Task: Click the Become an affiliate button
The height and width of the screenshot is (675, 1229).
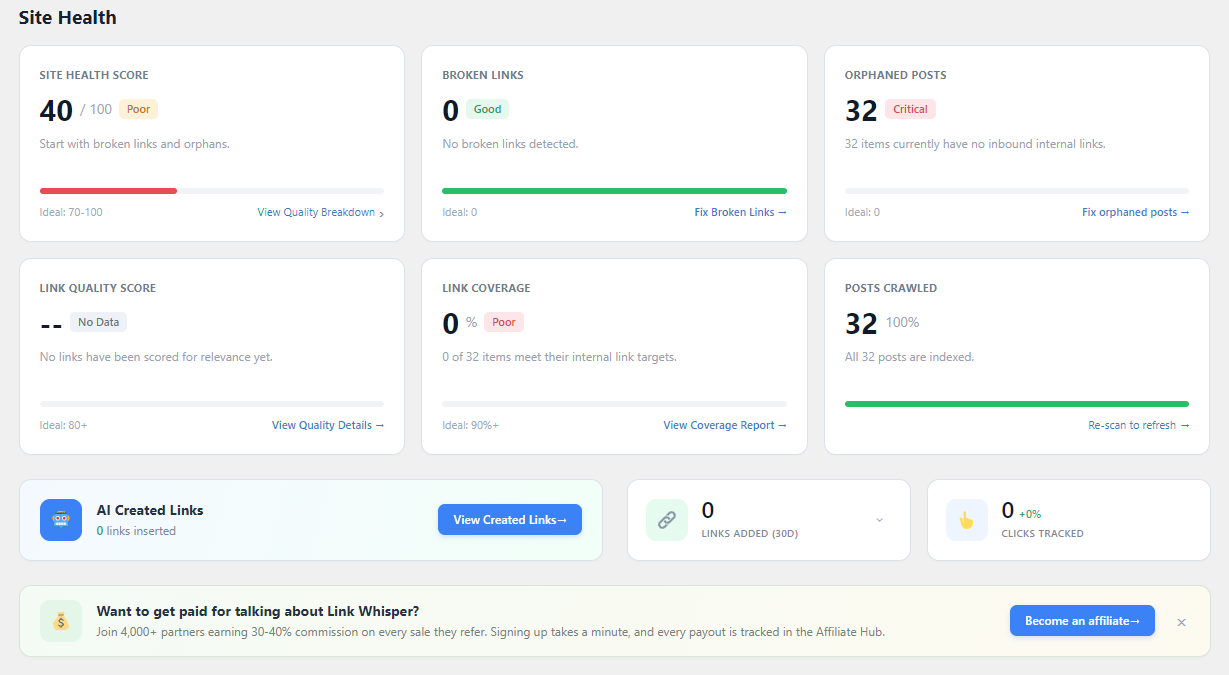Action: click(x=1082, y=621)
